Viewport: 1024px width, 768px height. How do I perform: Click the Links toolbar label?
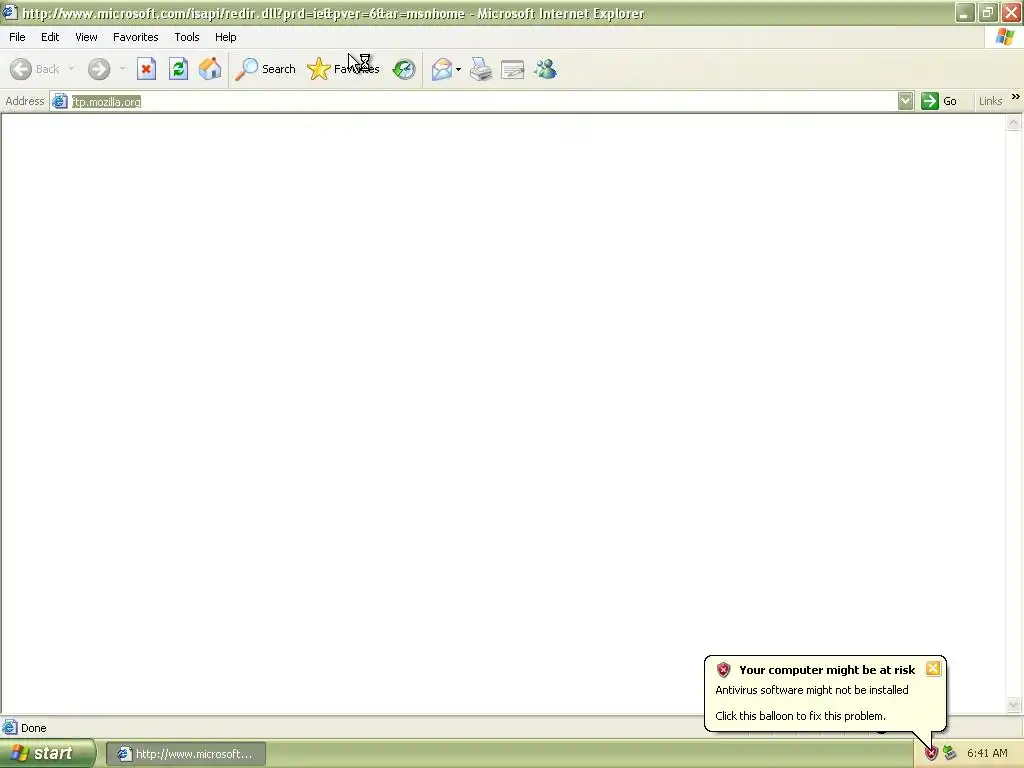[x=990, y=101]
